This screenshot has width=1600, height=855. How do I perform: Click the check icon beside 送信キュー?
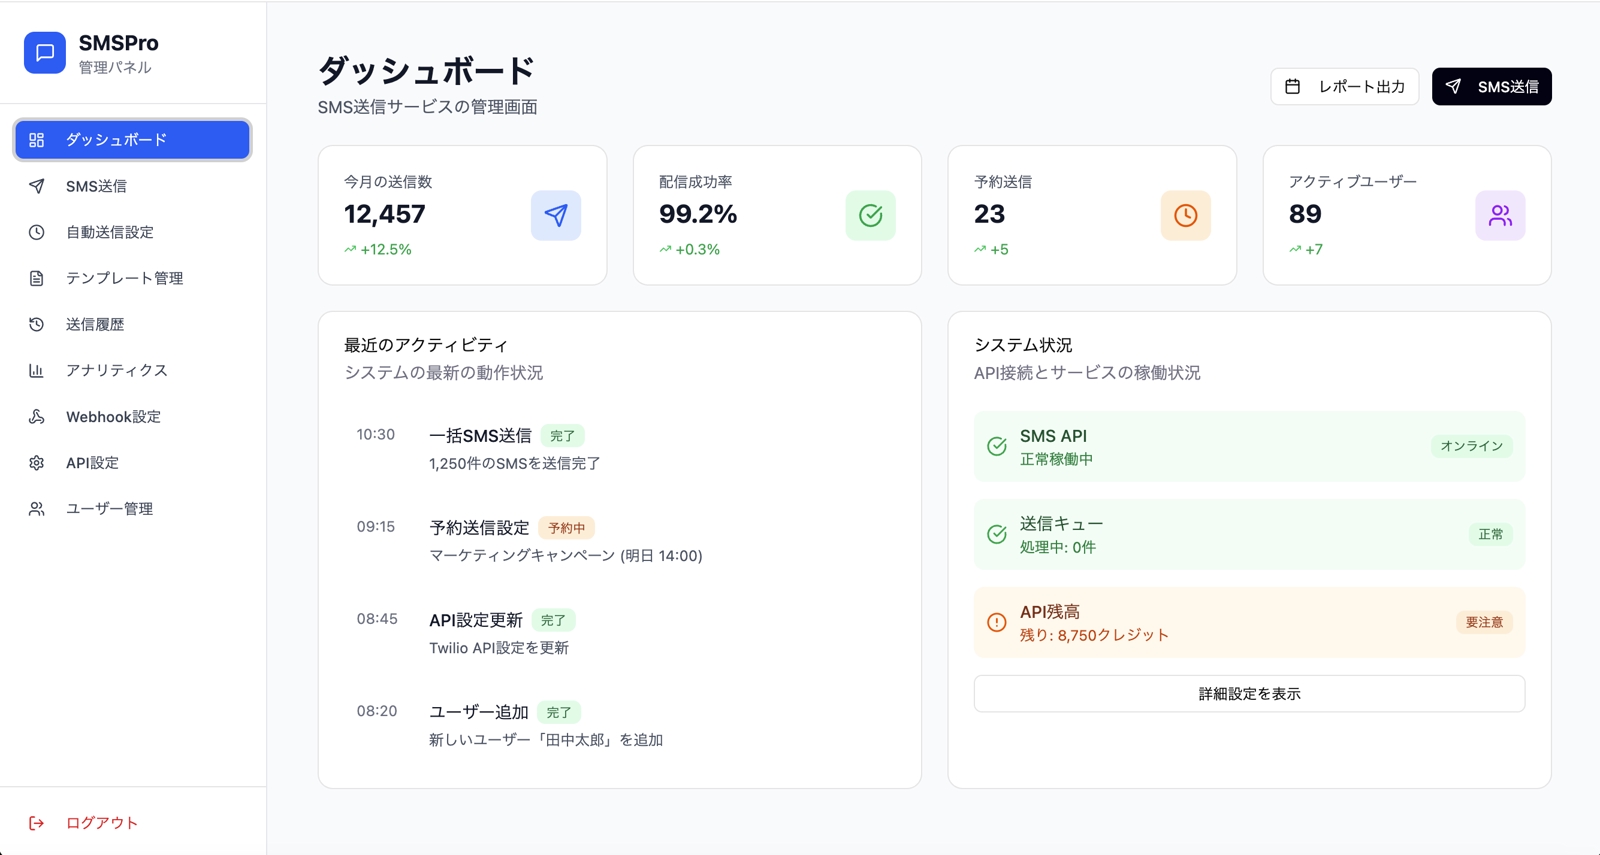pos(997,534)
